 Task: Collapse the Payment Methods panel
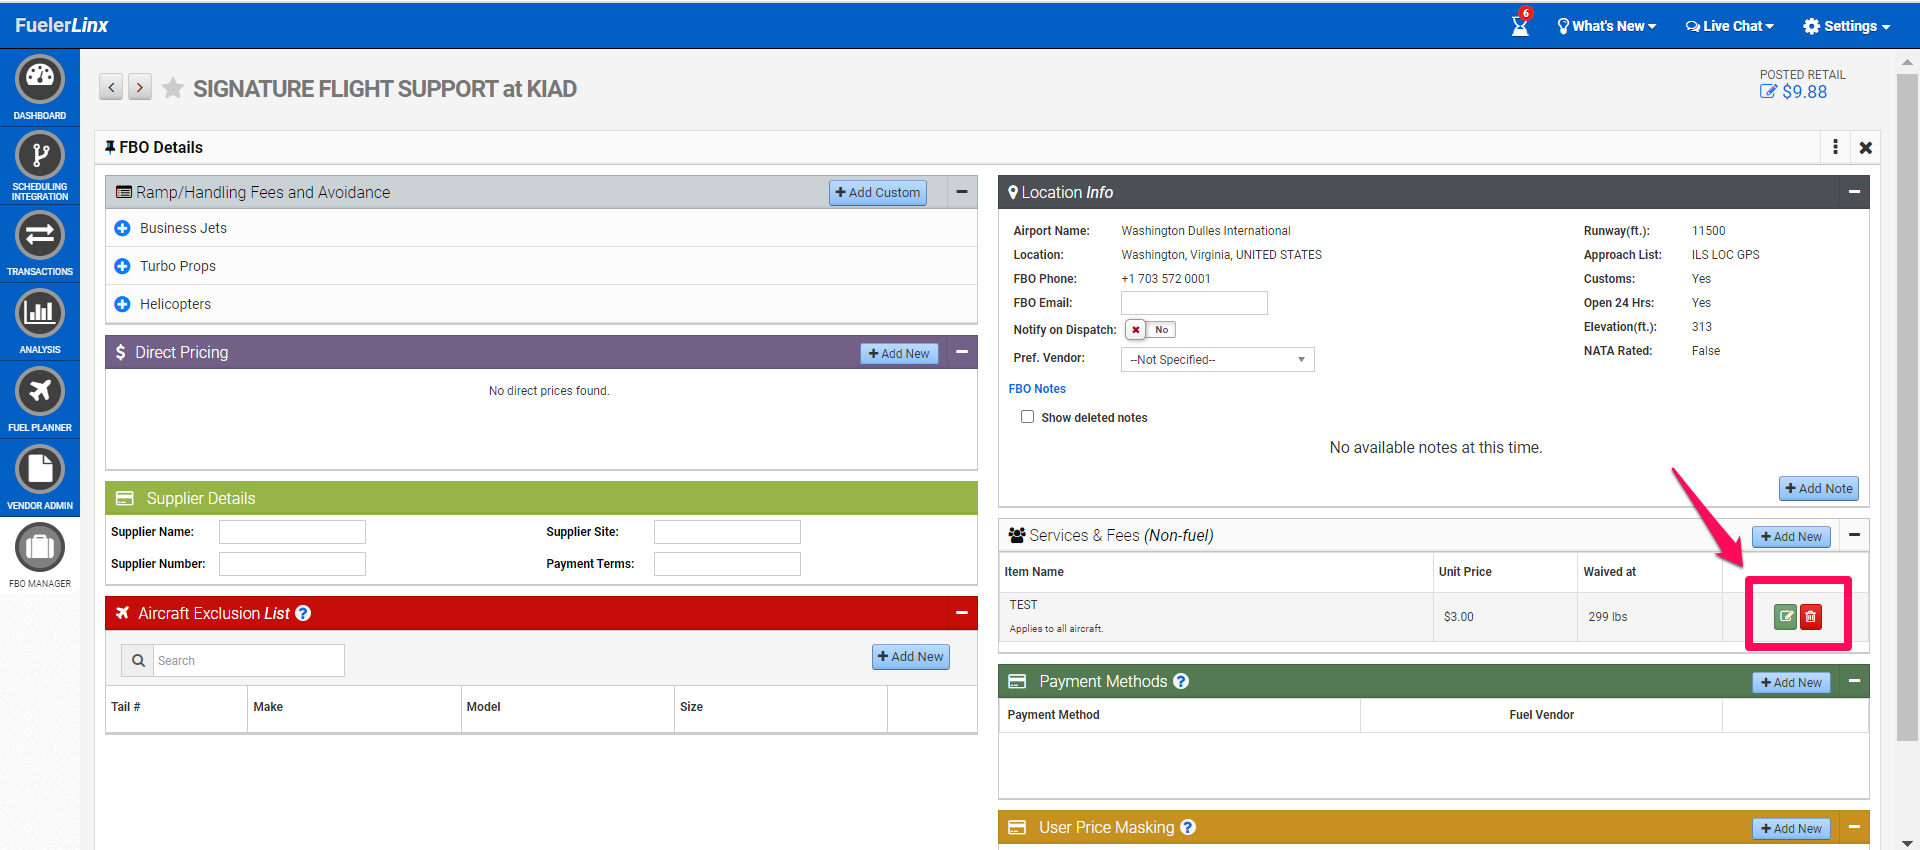point(1854,681)
